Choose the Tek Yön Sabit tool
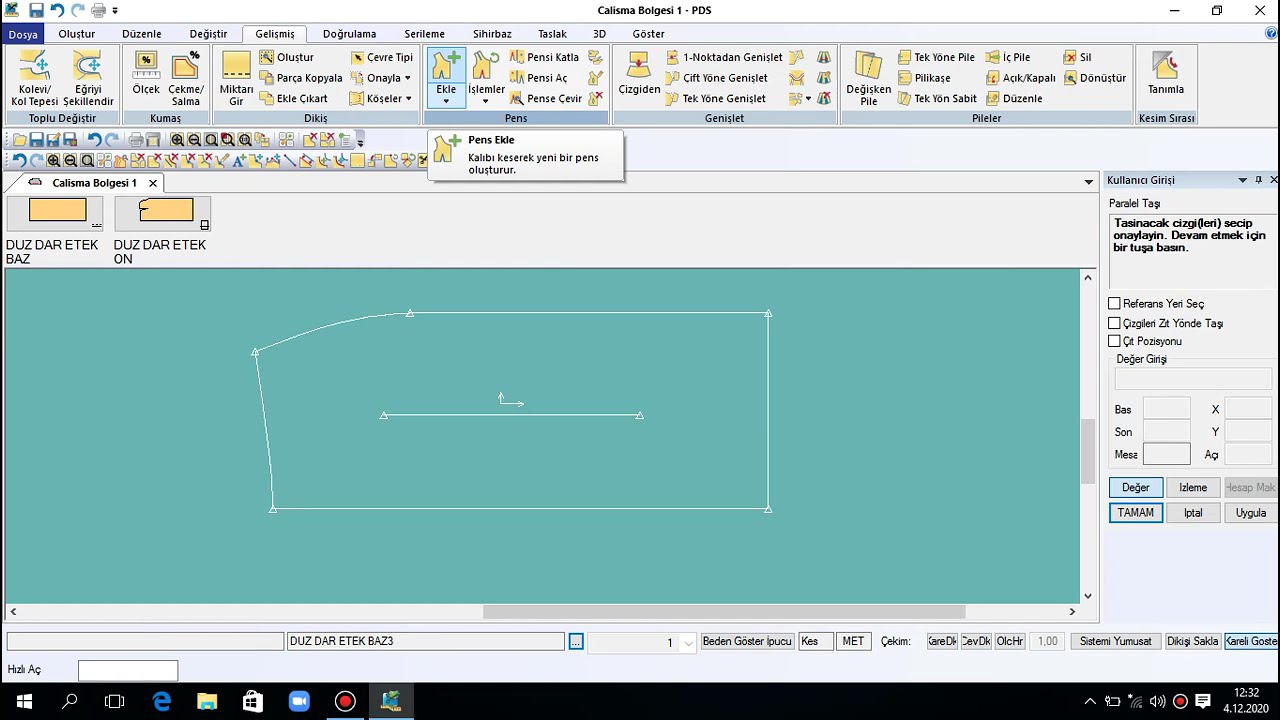Viewport: 1280px width, 720px height. 936,98
